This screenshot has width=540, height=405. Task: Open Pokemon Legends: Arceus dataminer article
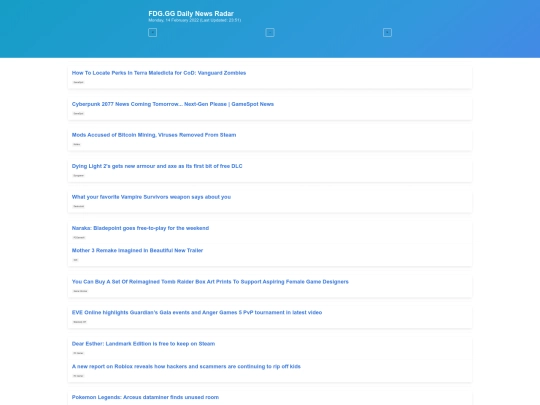[145, 397]
